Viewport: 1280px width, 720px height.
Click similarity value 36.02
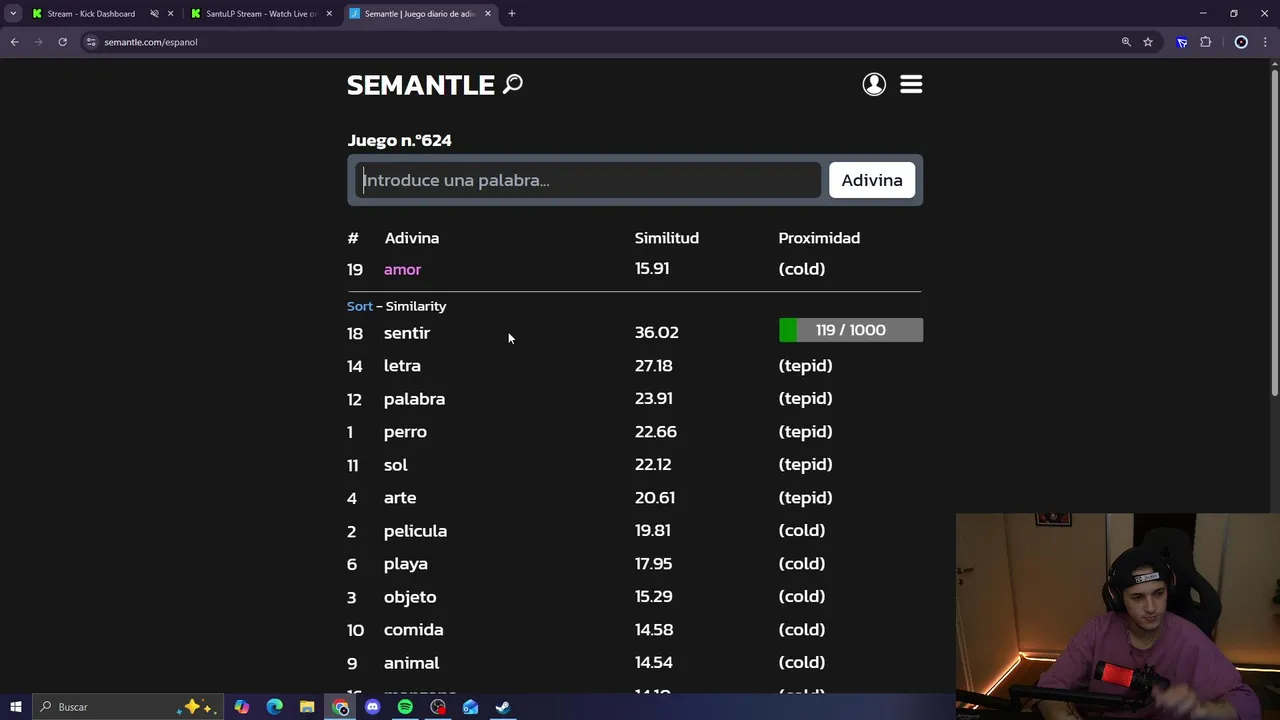(x=657, y=332)
